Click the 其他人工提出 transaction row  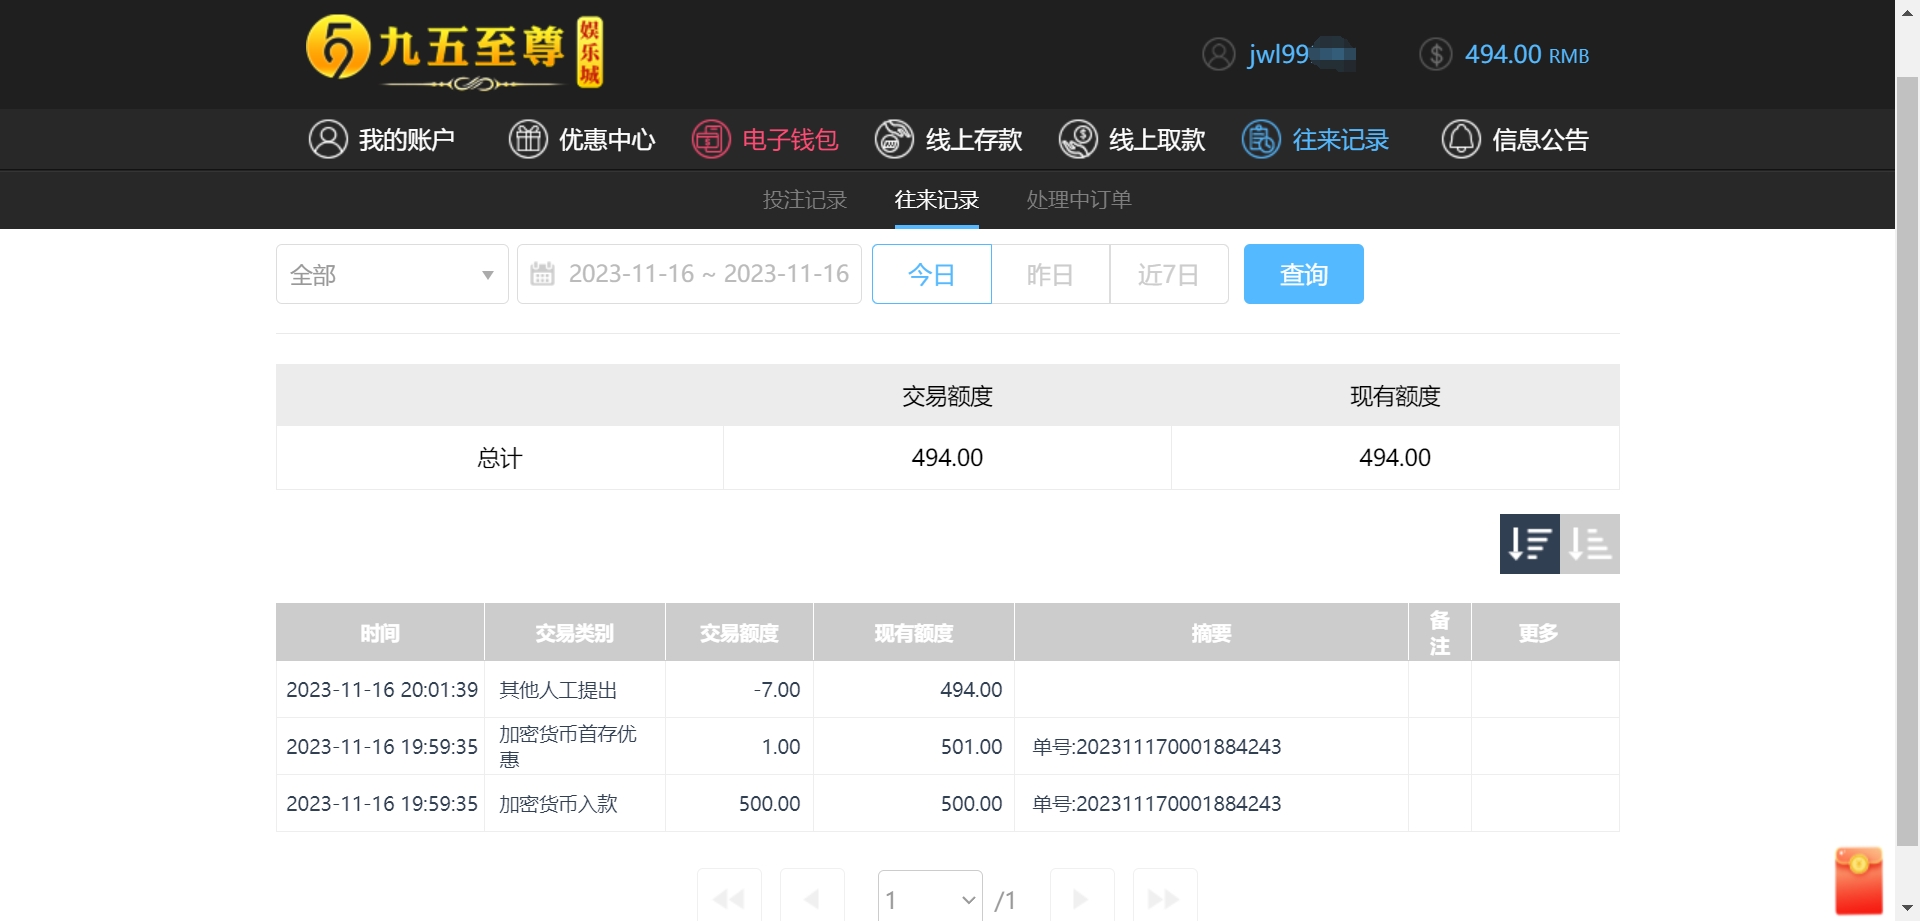947,690
